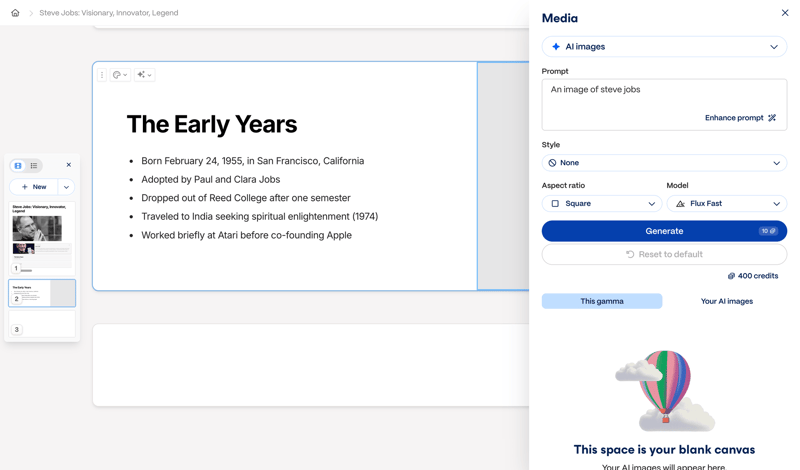
Task: Open the 'Steve Jobs: Visionary, Innovator, Legend' breadcrumb
Action: pos(109,13)
